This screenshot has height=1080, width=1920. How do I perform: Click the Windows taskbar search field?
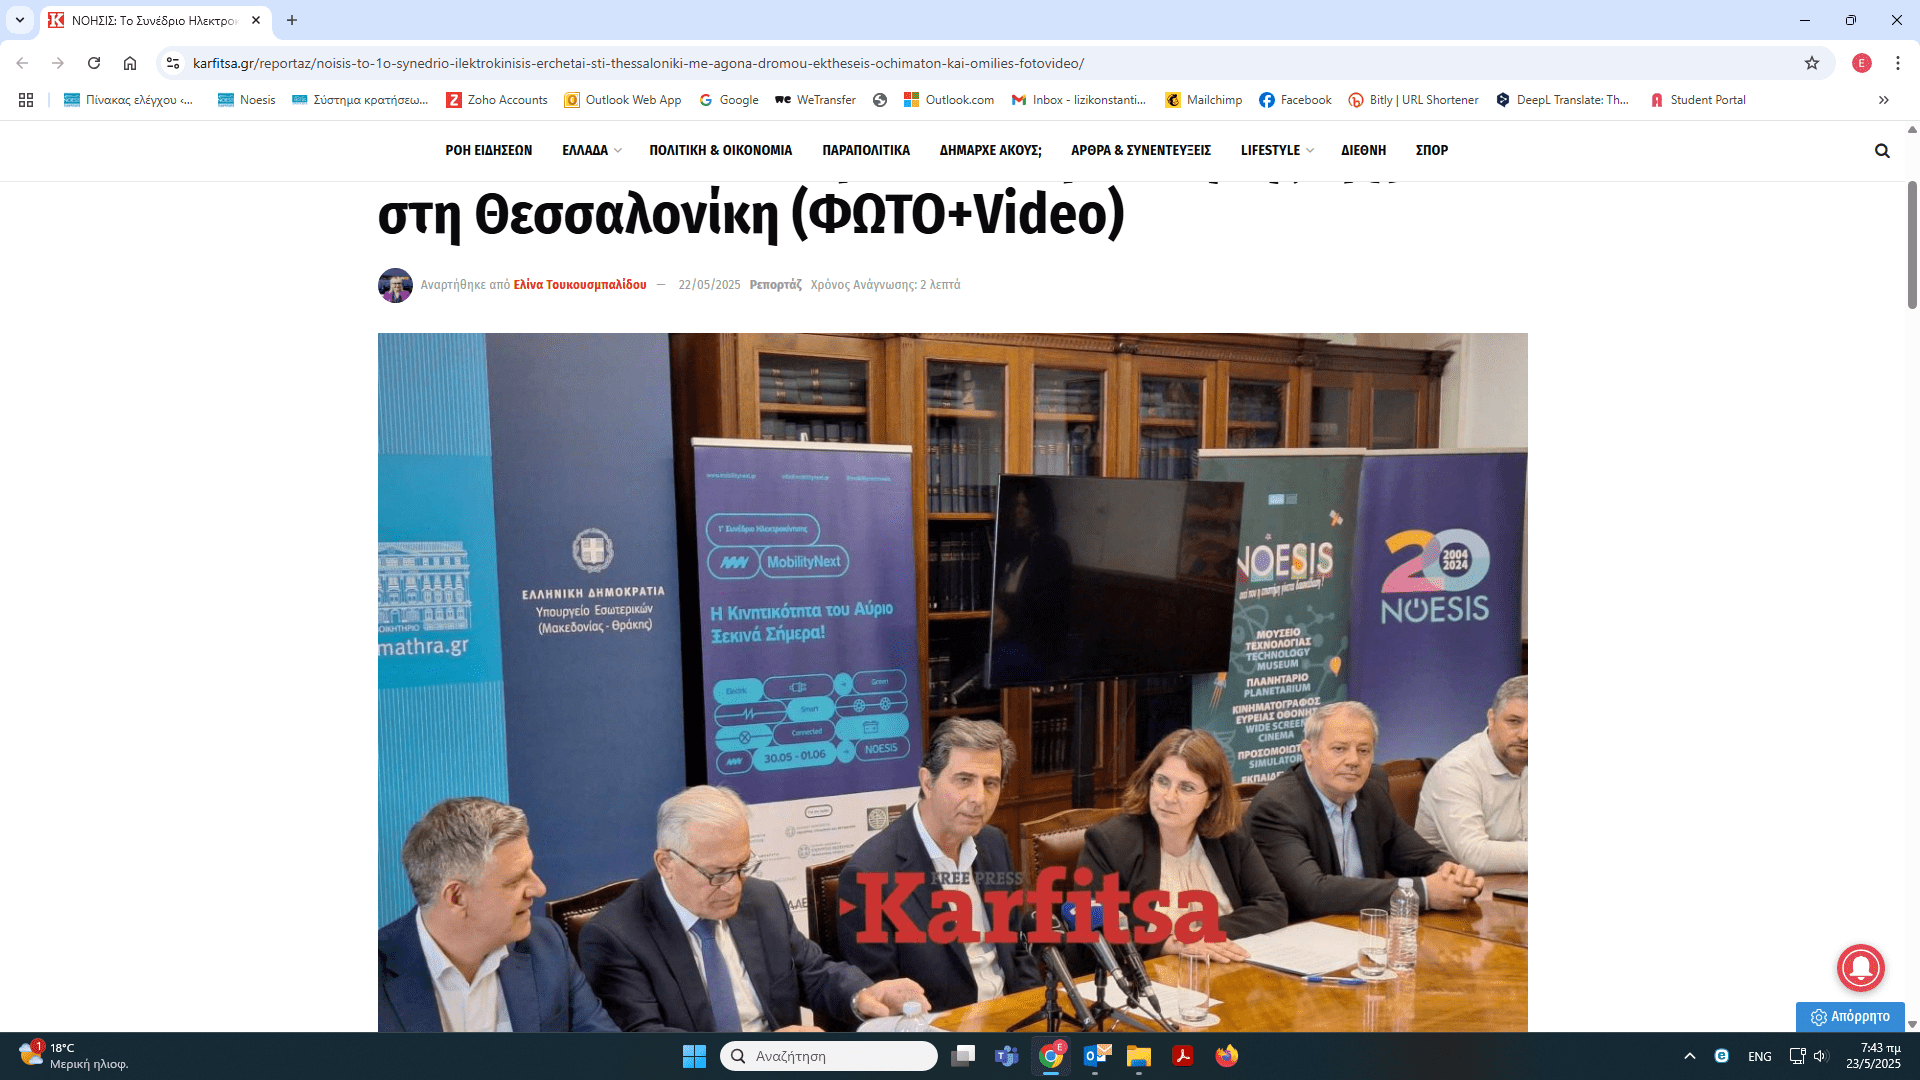click(828, 1056)
